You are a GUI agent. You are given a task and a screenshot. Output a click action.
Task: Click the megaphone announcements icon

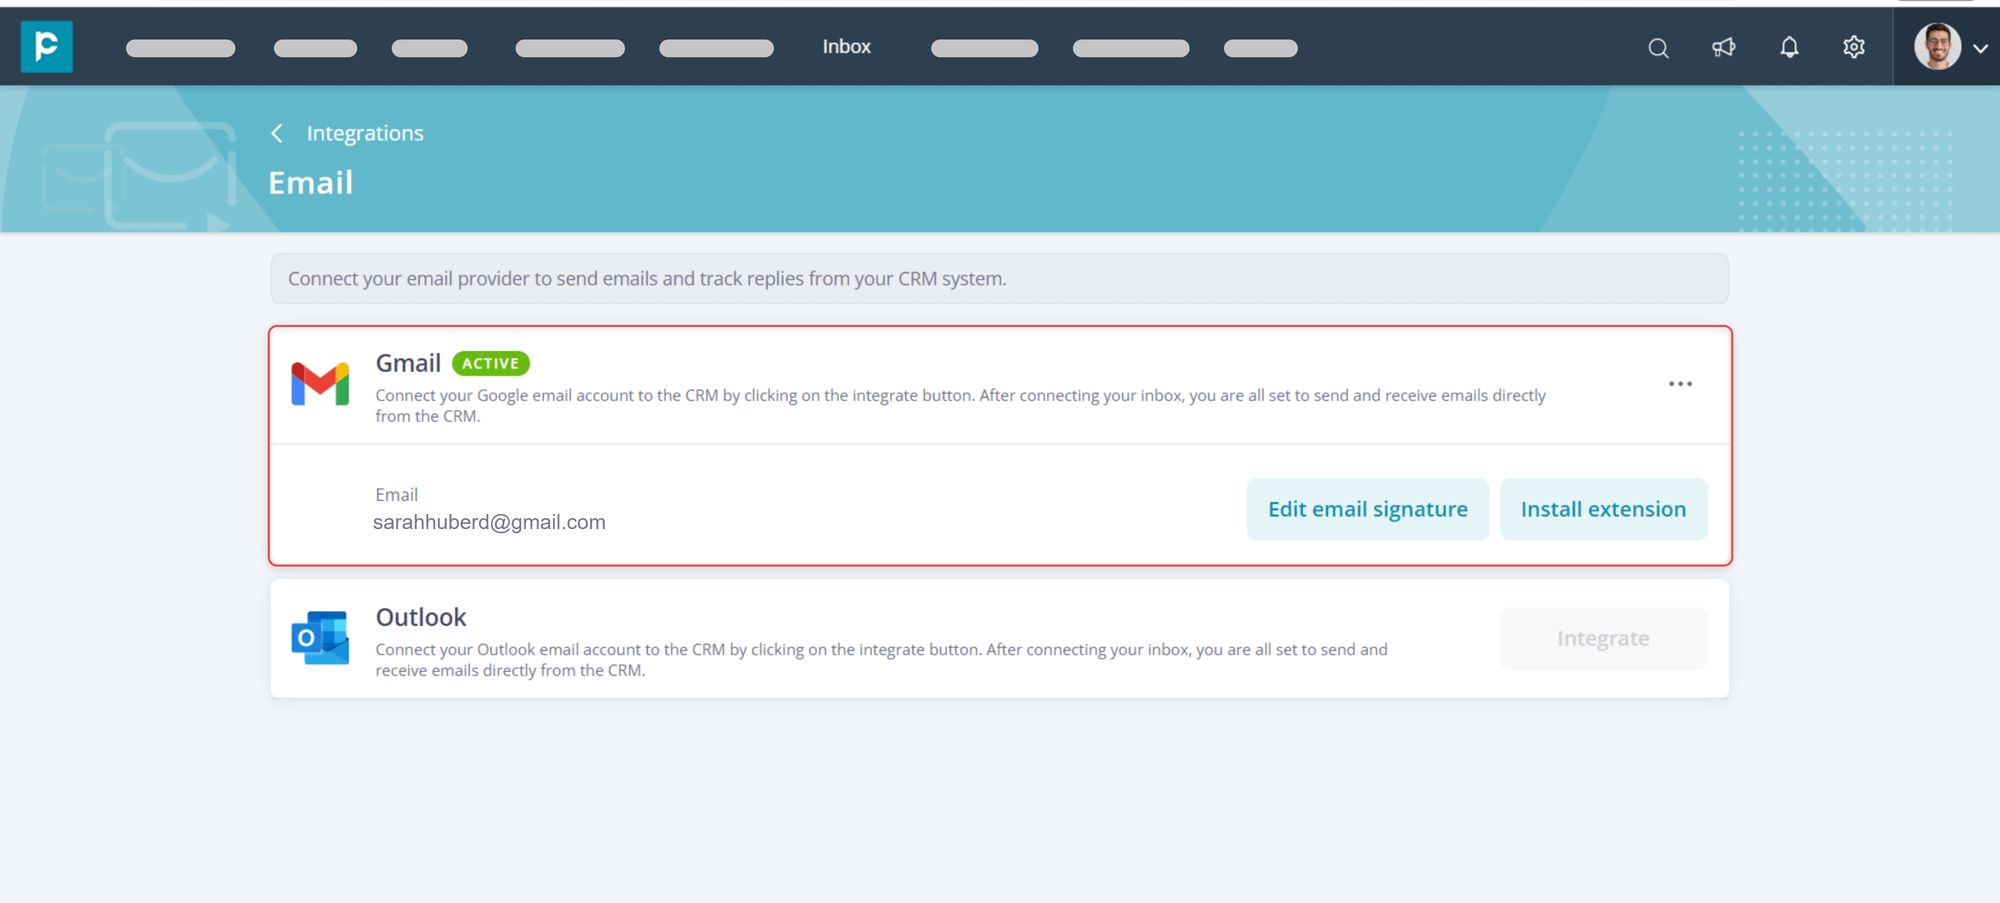click(x=1723, y=47)
